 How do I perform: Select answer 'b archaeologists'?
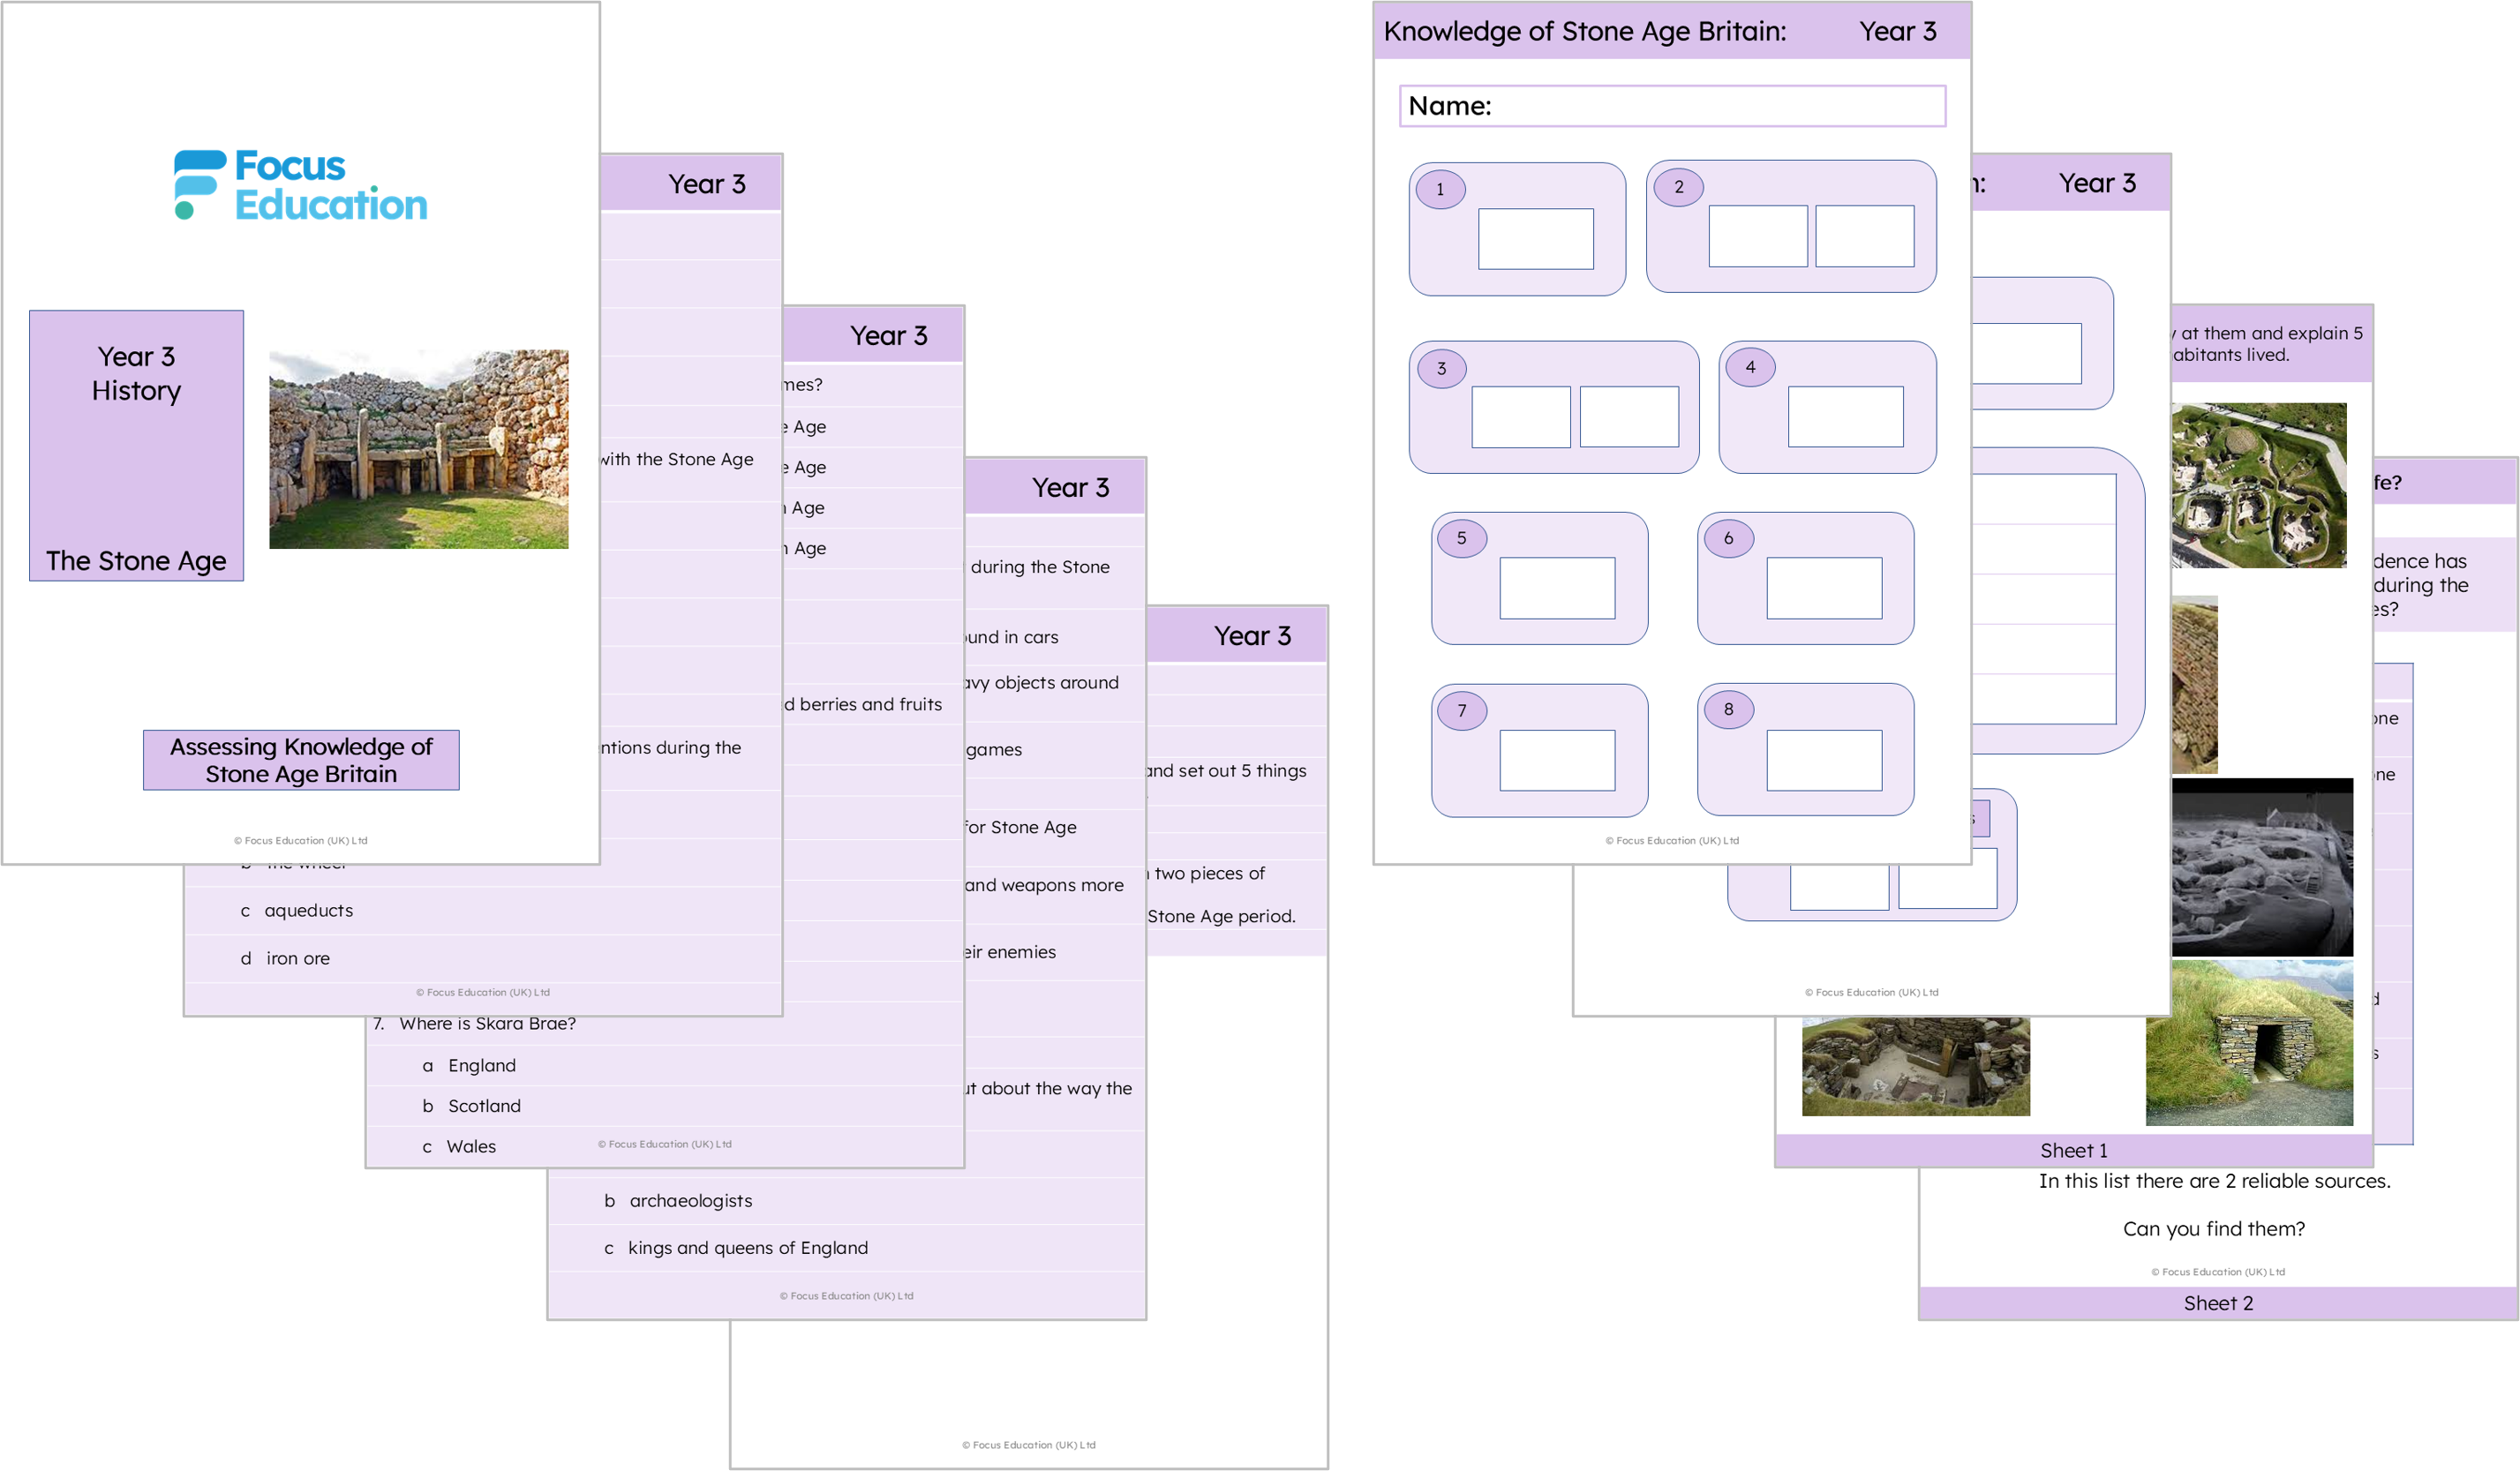pos(678,1201)
